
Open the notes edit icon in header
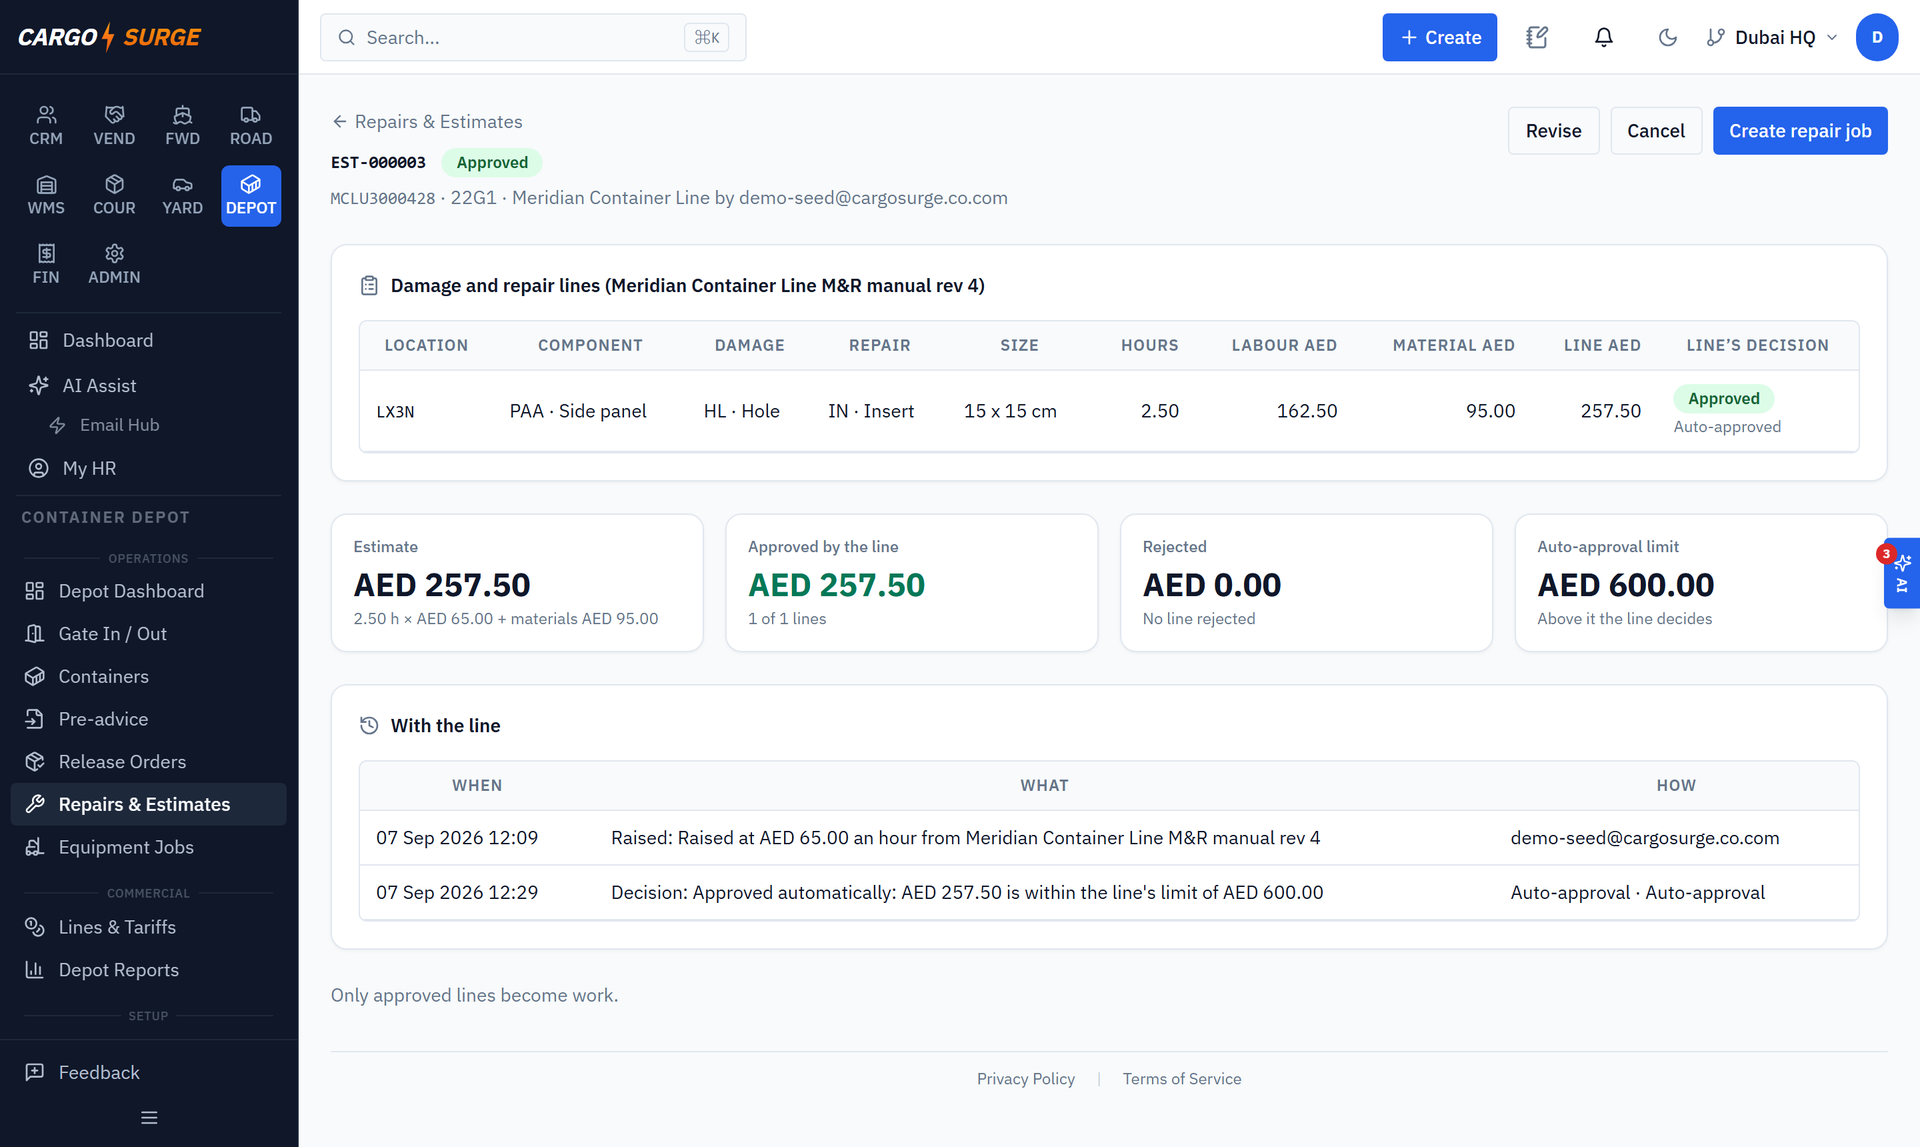(x=1537, y=37)
